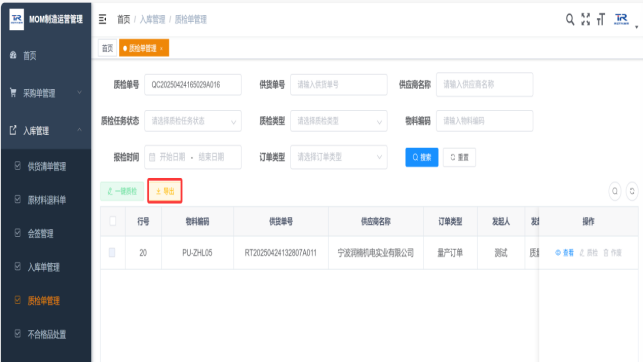Viewport: 643px width, 362px height.
Task: Open 订单类型 dropdown
Action: pyautogui.click(x=339, y=157)
